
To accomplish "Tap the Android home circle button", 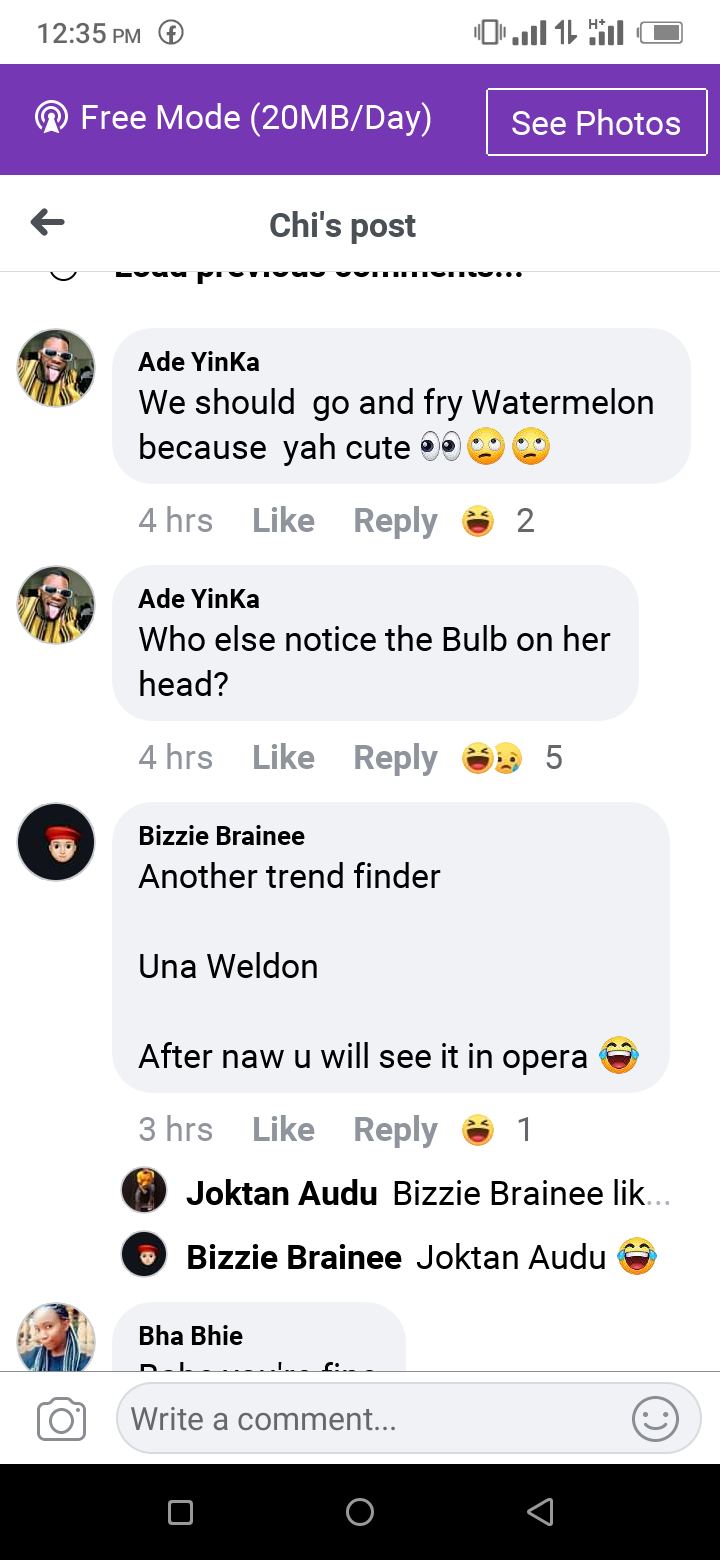I will pos(360,1511).
